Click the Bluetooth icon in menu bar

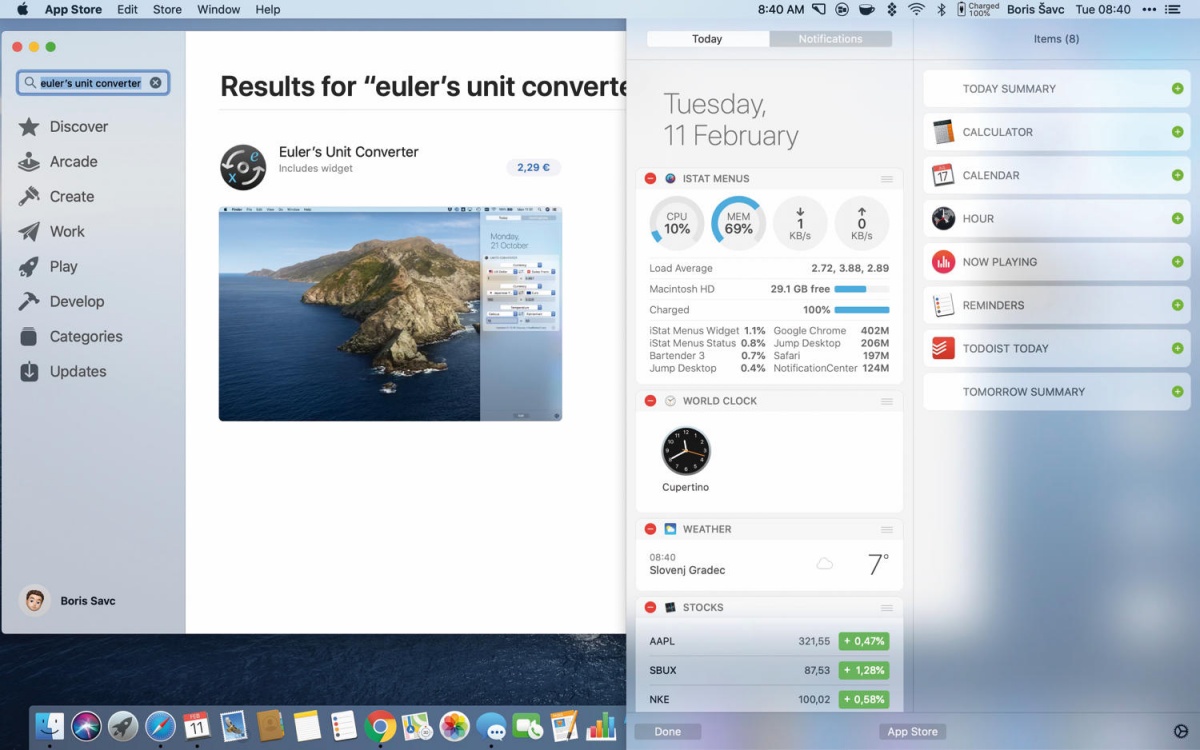click(x=941, y=10)
